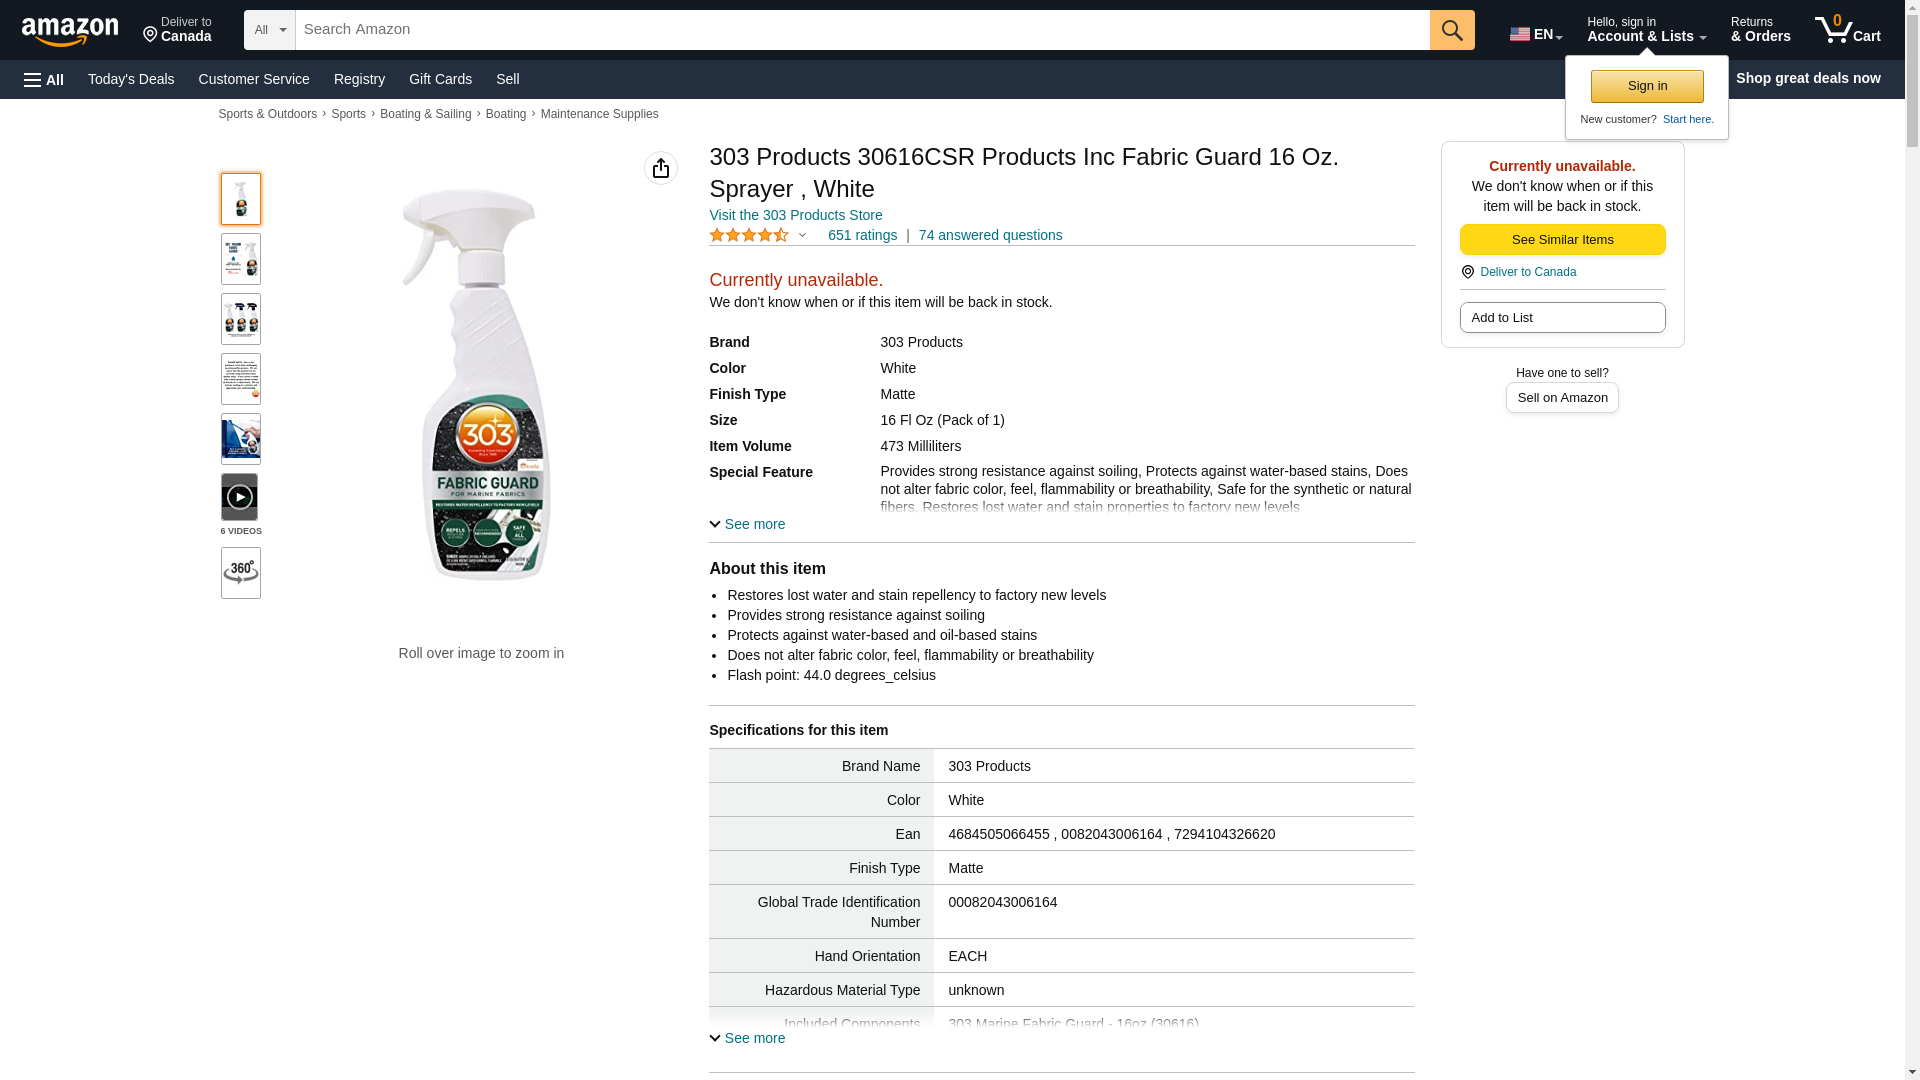Expand See more under specifications
Screen dimensions: 1920x1080
coord(747,1038)
